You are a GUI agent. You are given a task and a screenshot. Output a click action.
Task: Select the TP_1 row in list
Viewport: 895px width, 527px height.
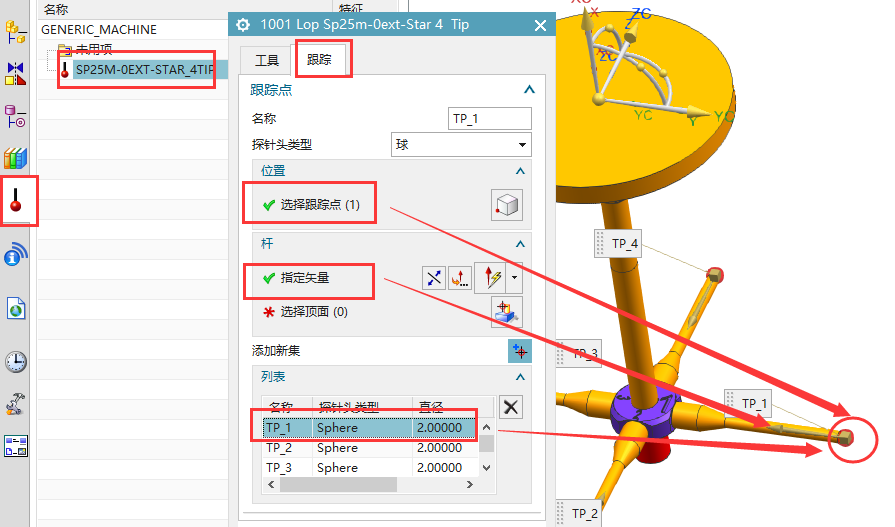[x=369, y=428]
